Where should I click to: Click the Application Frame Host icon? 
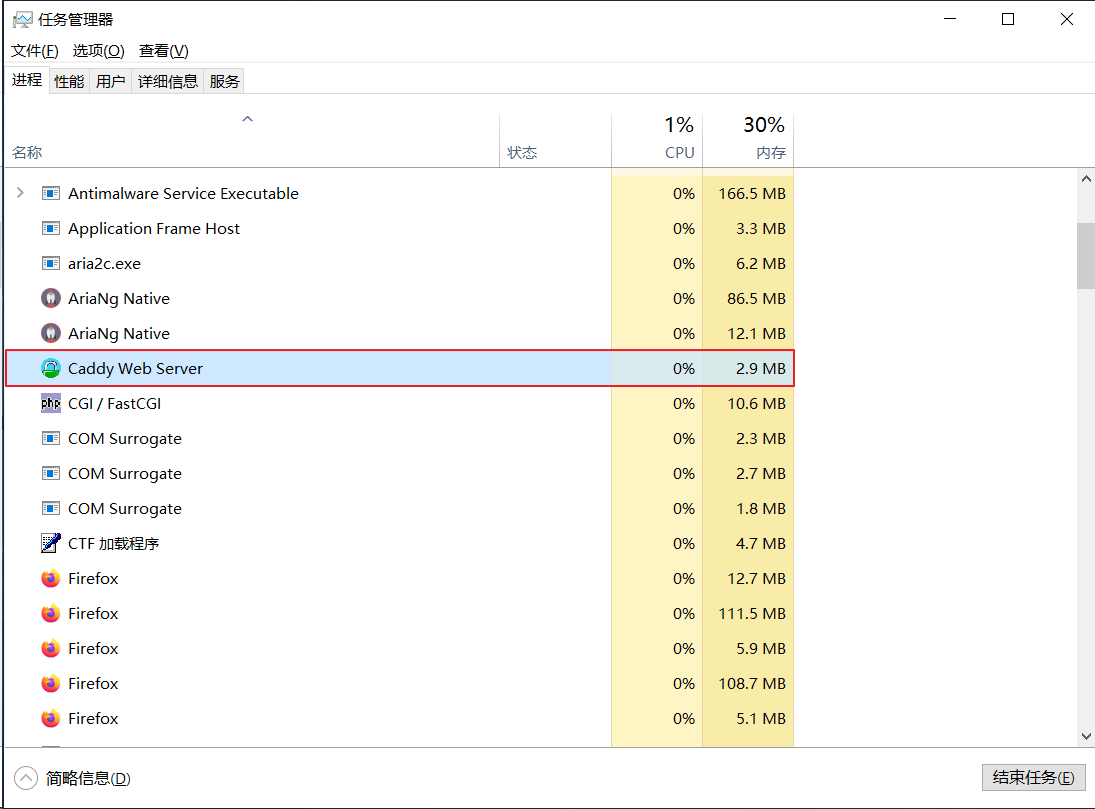[51, 228]
